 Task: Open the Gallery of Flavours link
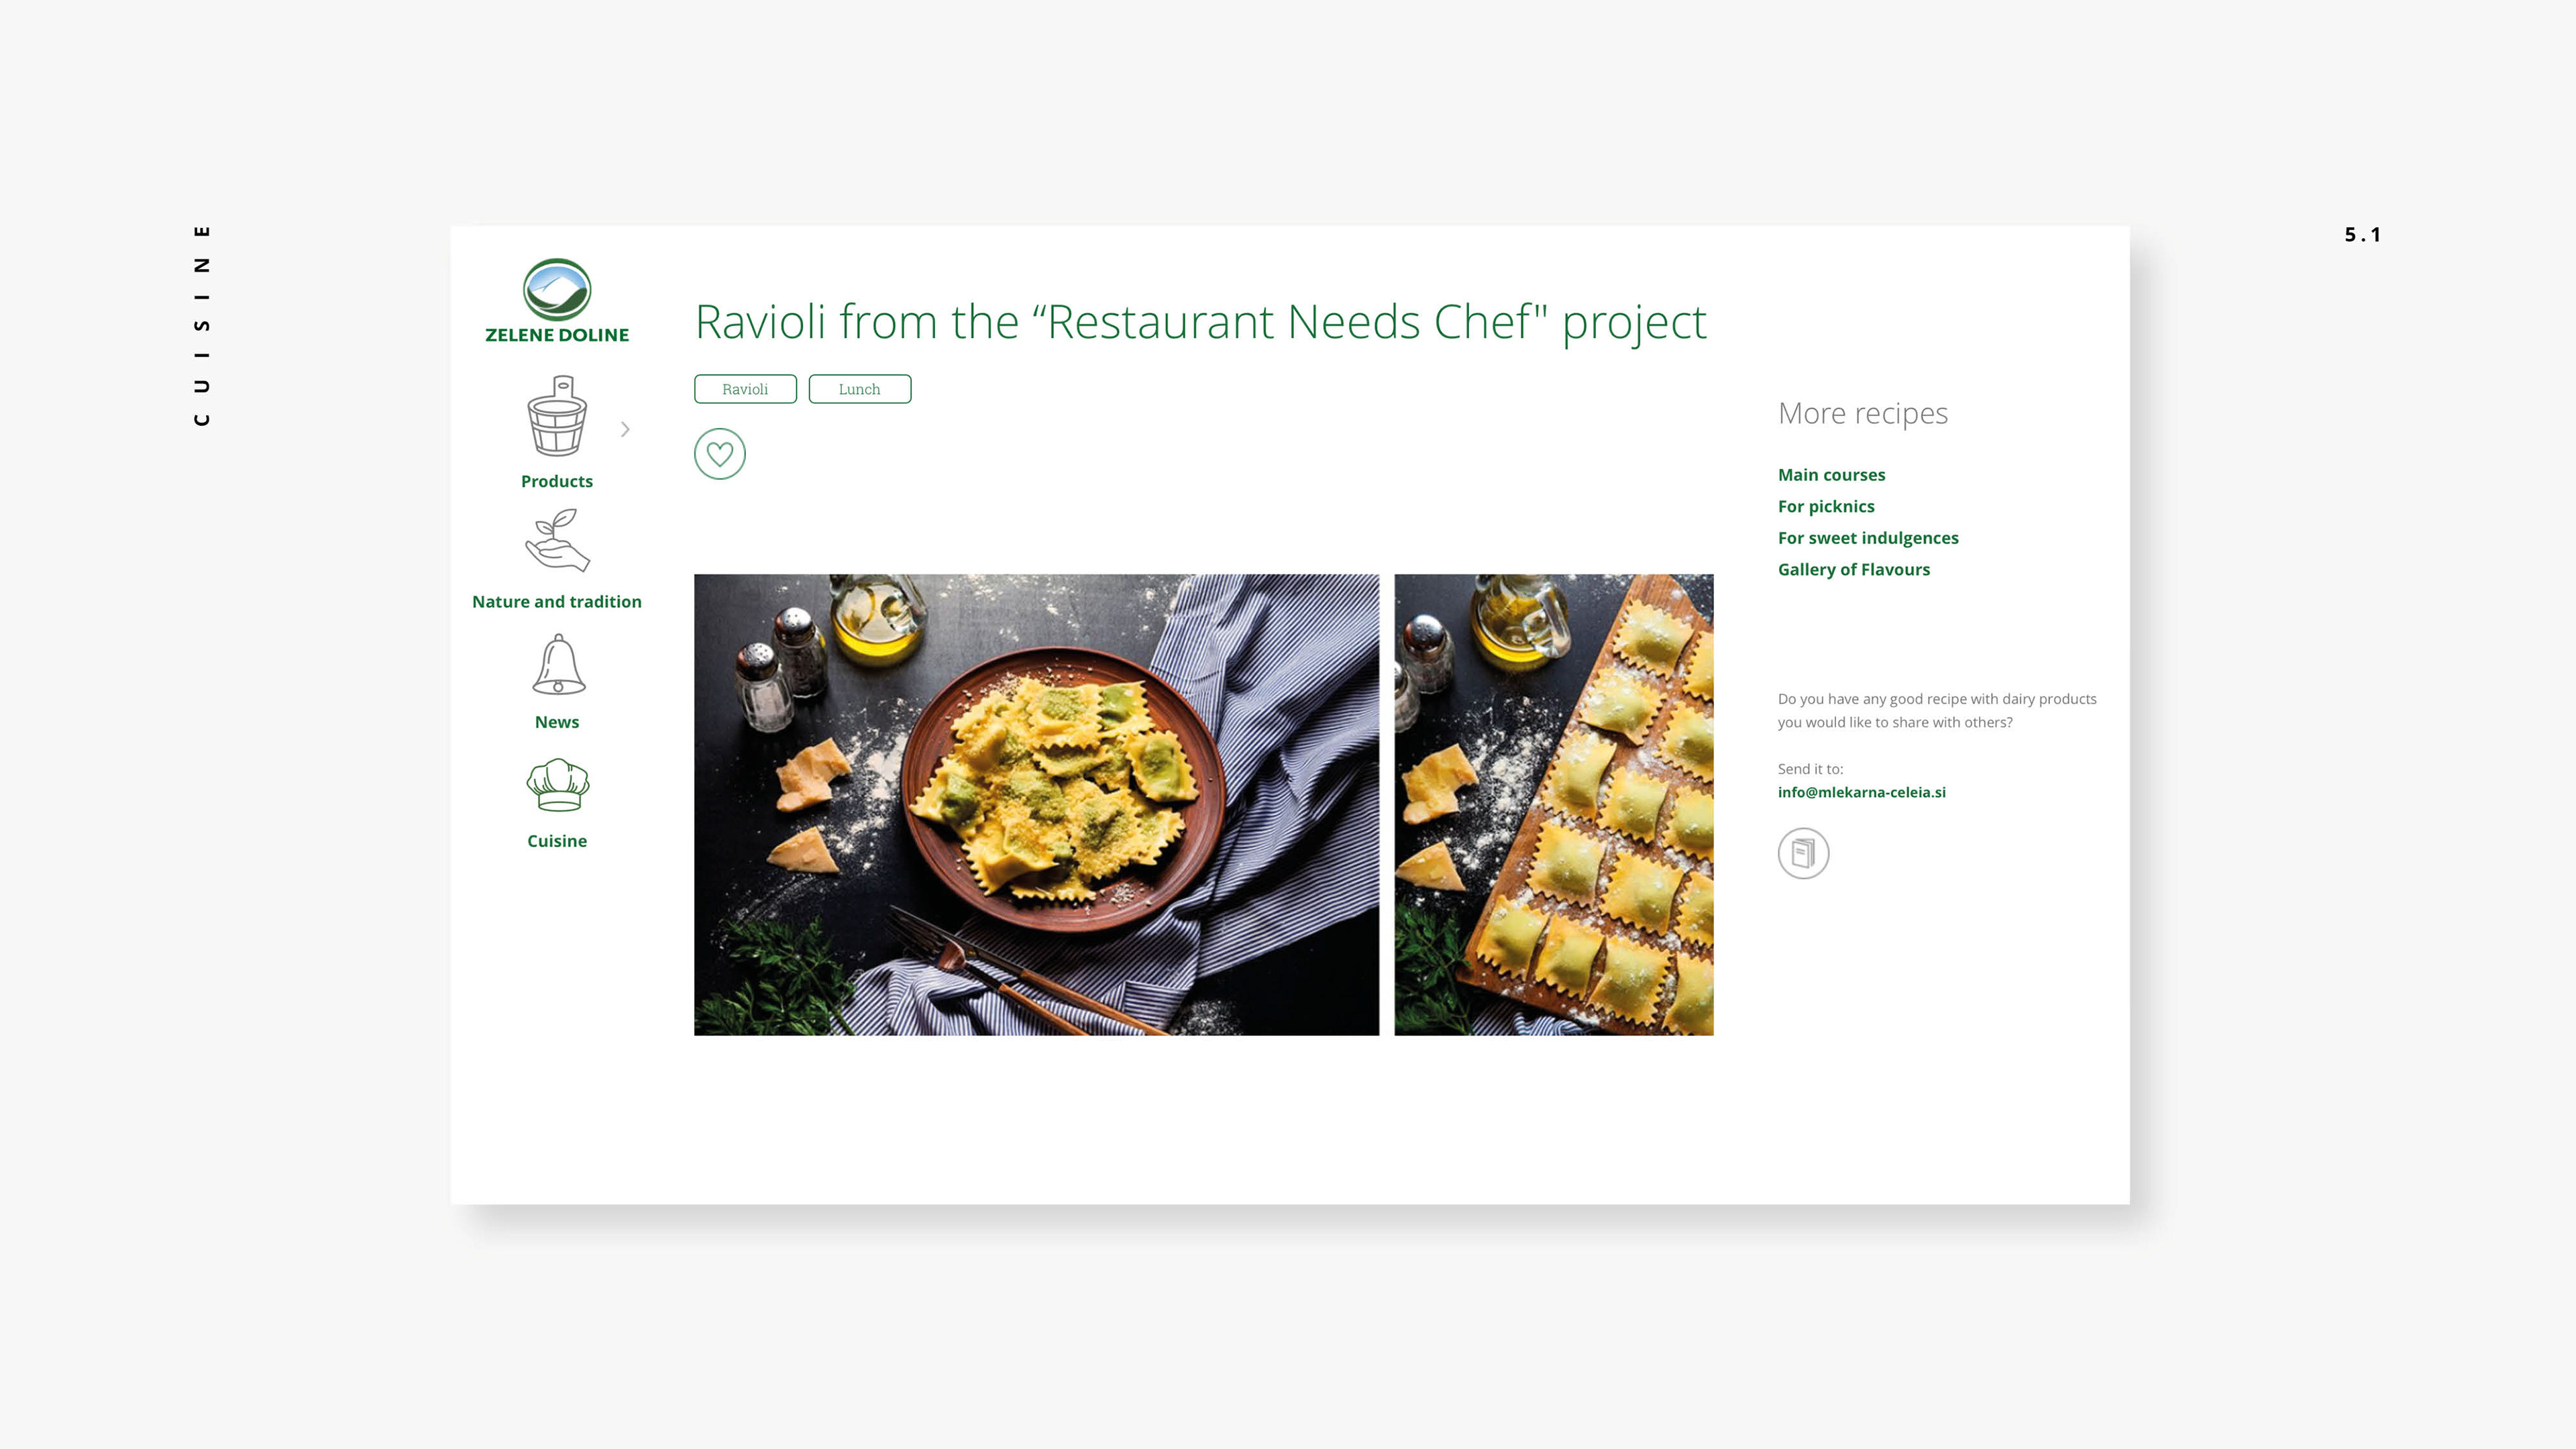pyautogui.click(x=1853, y=569)
